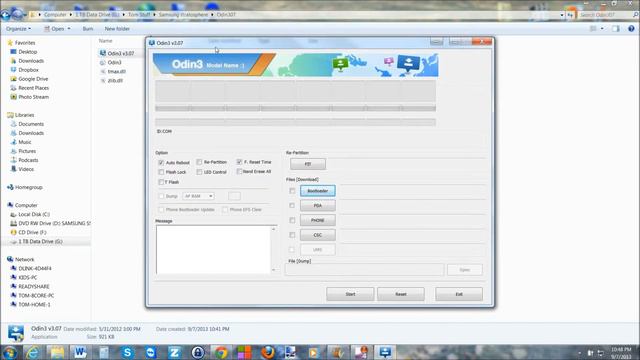Click the Windows Start orb
This screenshot has width=640, height=360.
[10, 352]
